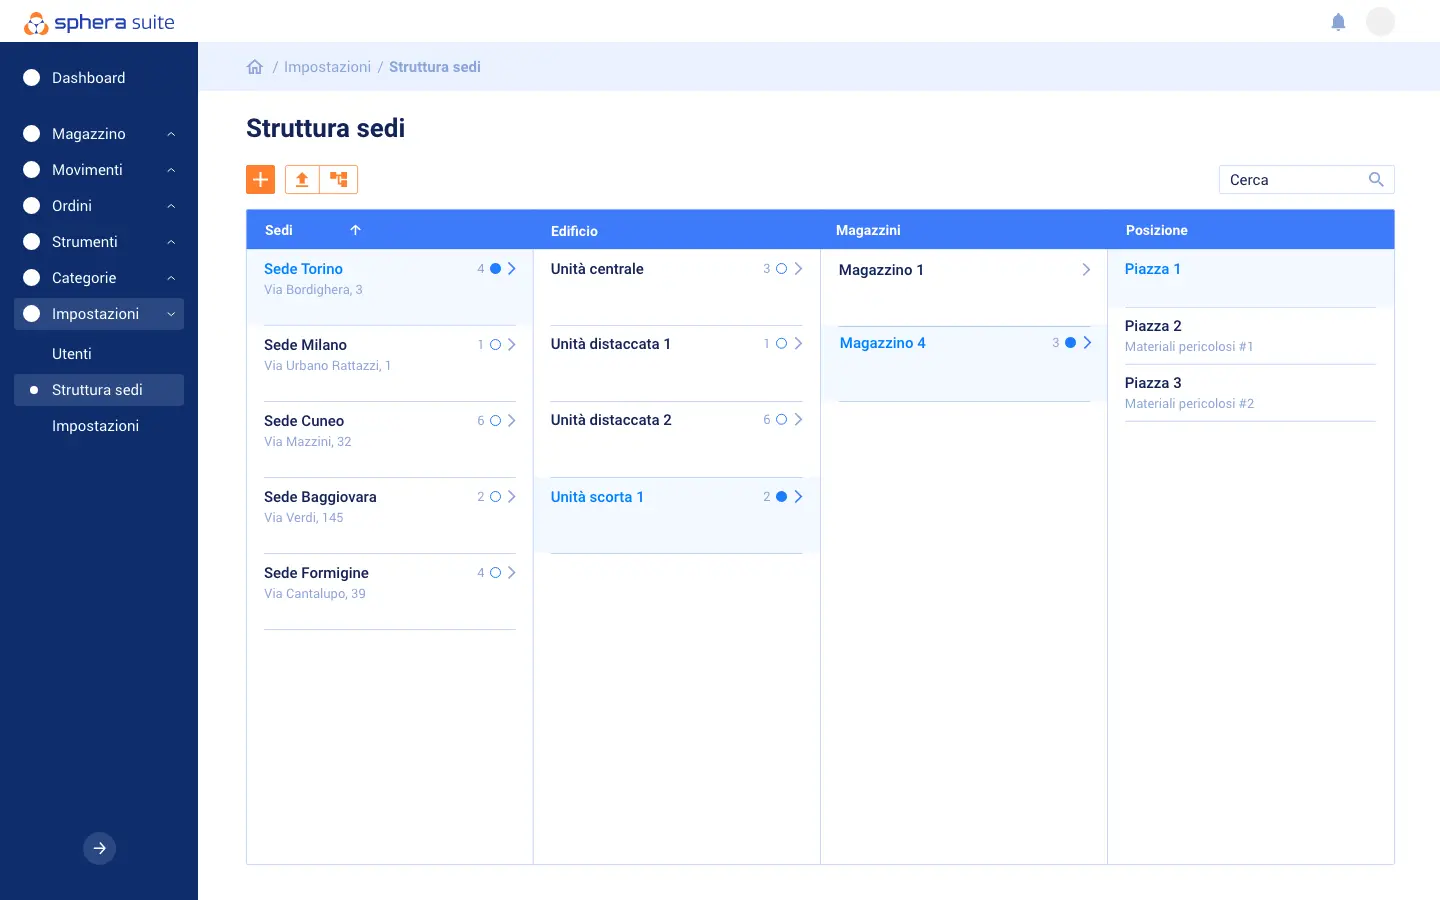Viewport: 1440px width, 900px height.
Task: Click the Categorie circle icon in sidebar
Action: pyautogui.click(x=32, y=278)
